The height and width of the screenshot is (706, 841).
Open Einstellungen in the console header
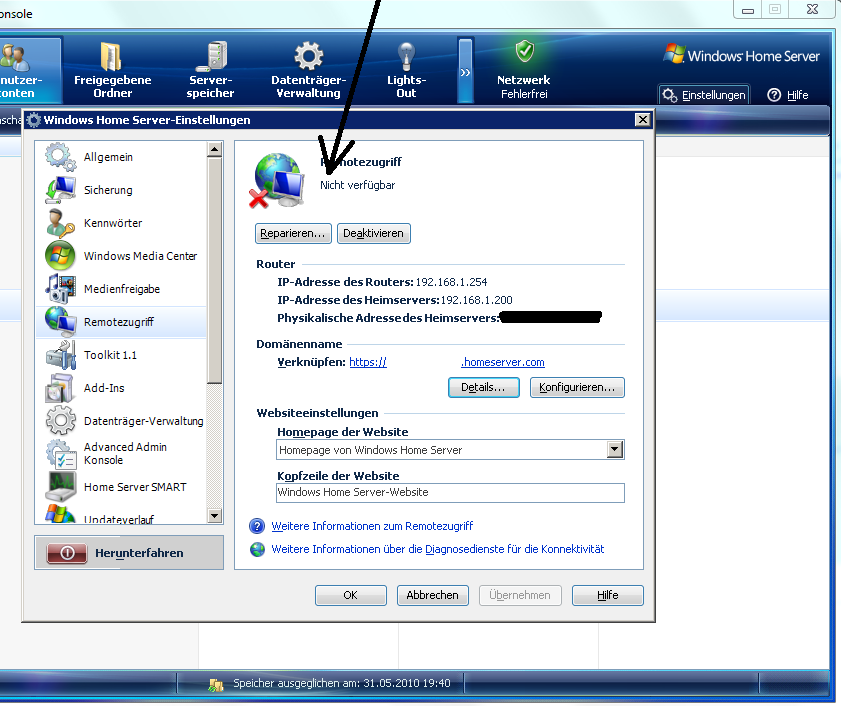(x=704, y=95)
